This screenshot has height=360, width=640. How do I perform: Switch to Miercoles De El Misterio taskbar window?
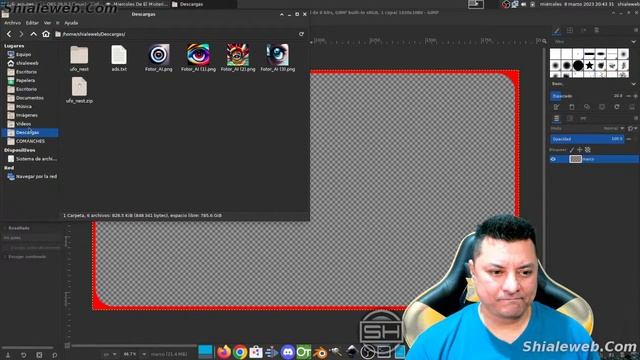pyautogui.click(x=137, y=4)
